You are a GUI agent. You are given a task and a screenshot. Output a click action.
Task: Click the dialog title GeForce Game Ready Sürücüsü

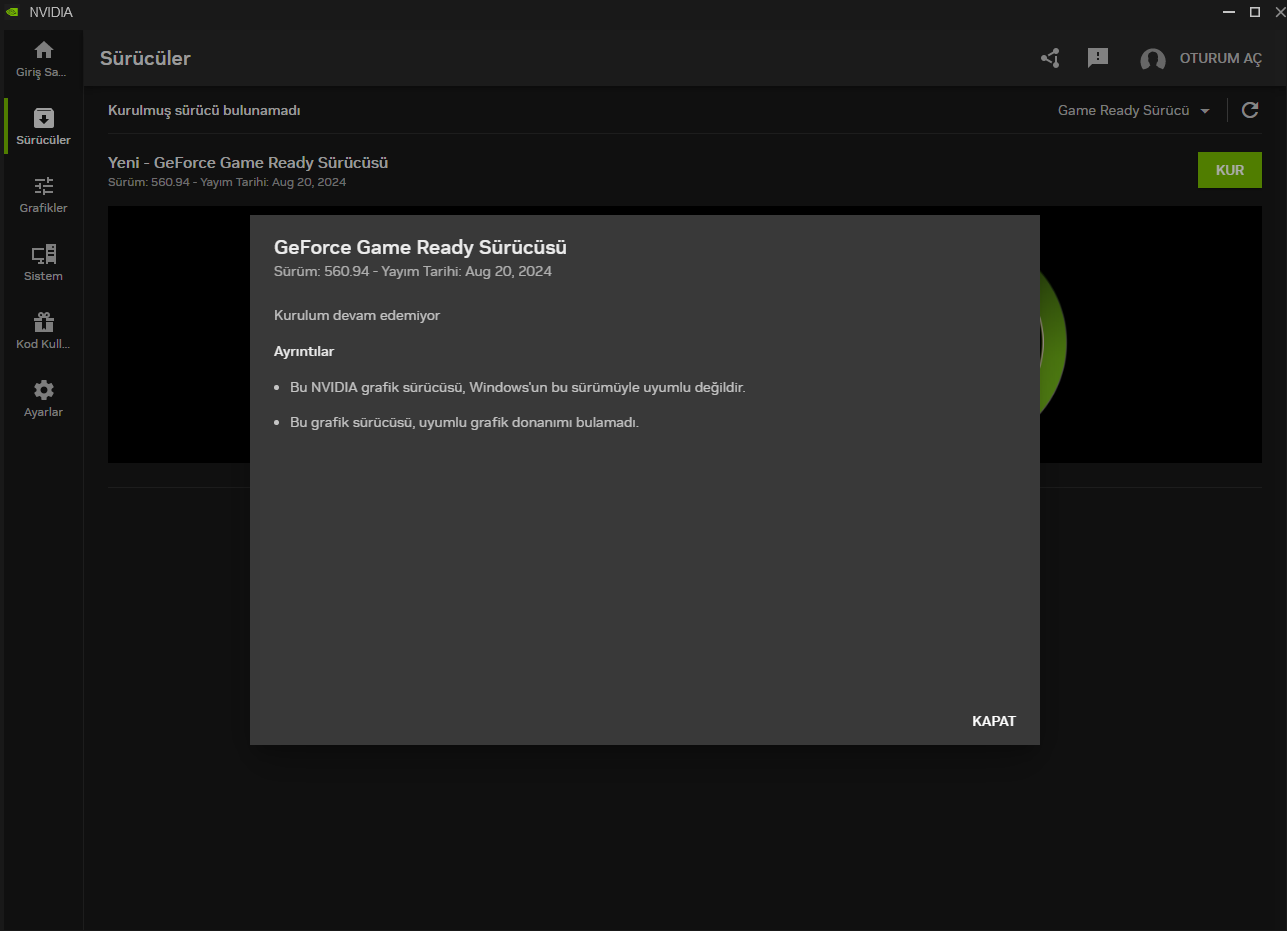[420, 247]
